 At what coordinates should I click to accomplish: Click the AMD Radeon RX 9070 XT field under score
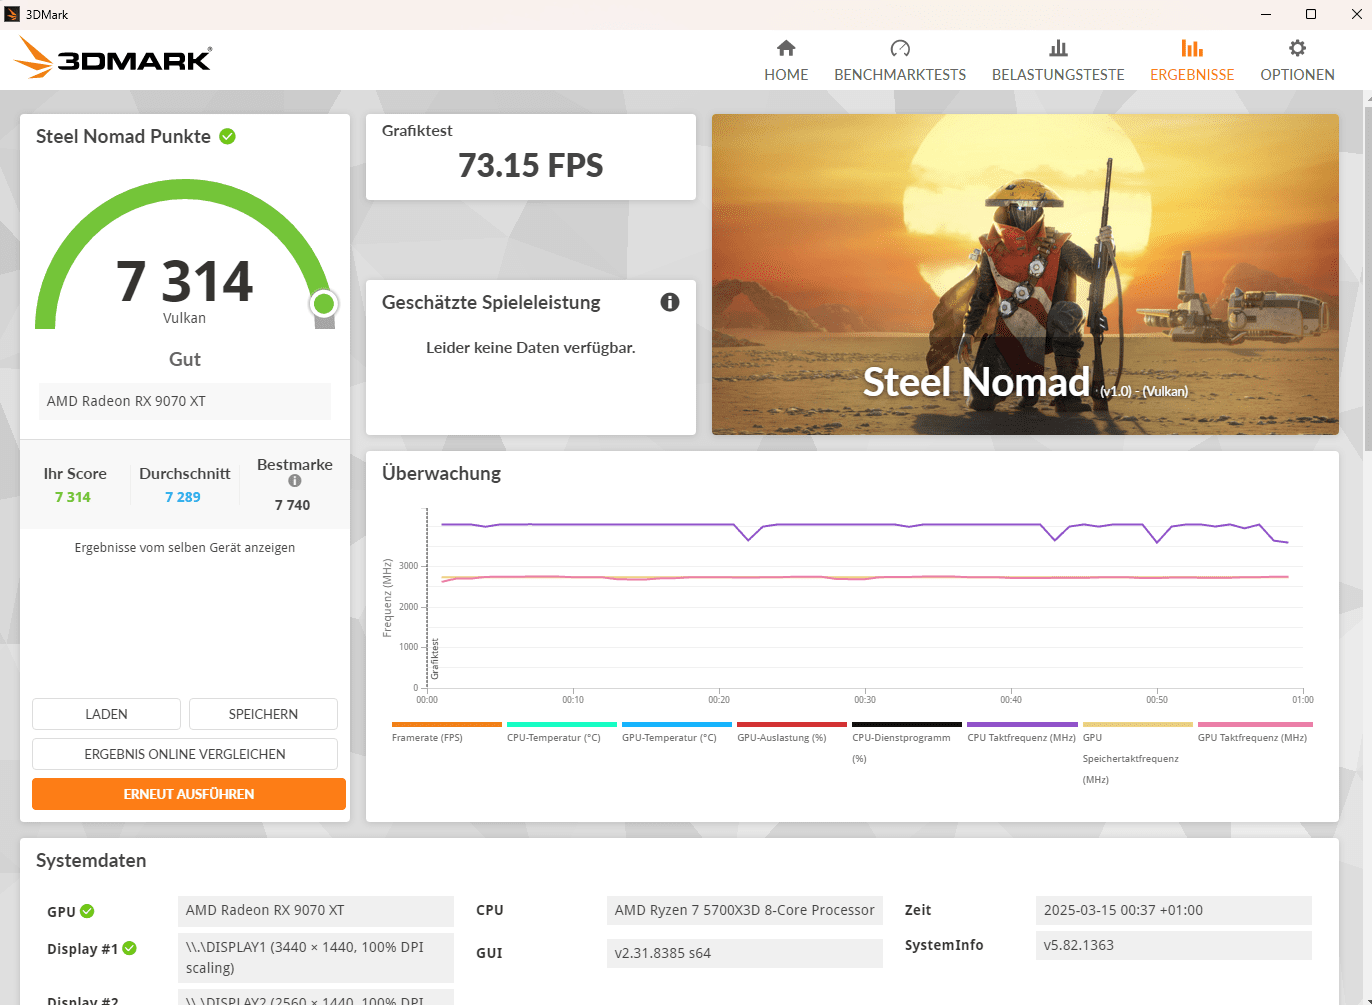pyautogui.click(x=185, y=401)
